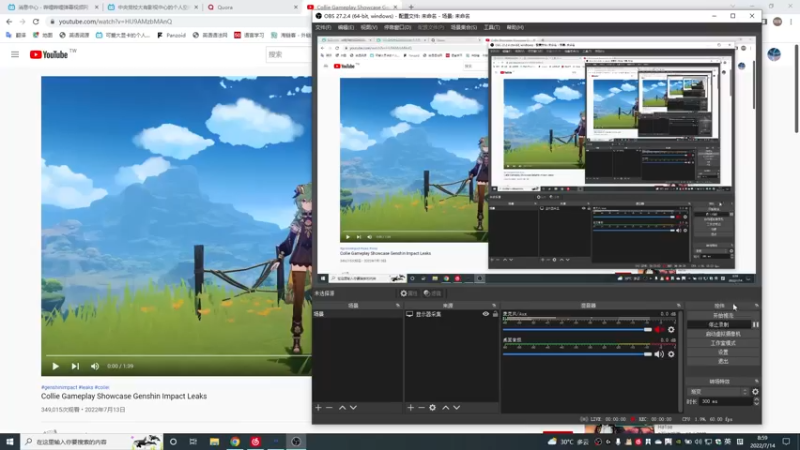This screenshot has width=800, height=450.
Task: Open the View menu in OBS
Action: coord(369,28)
